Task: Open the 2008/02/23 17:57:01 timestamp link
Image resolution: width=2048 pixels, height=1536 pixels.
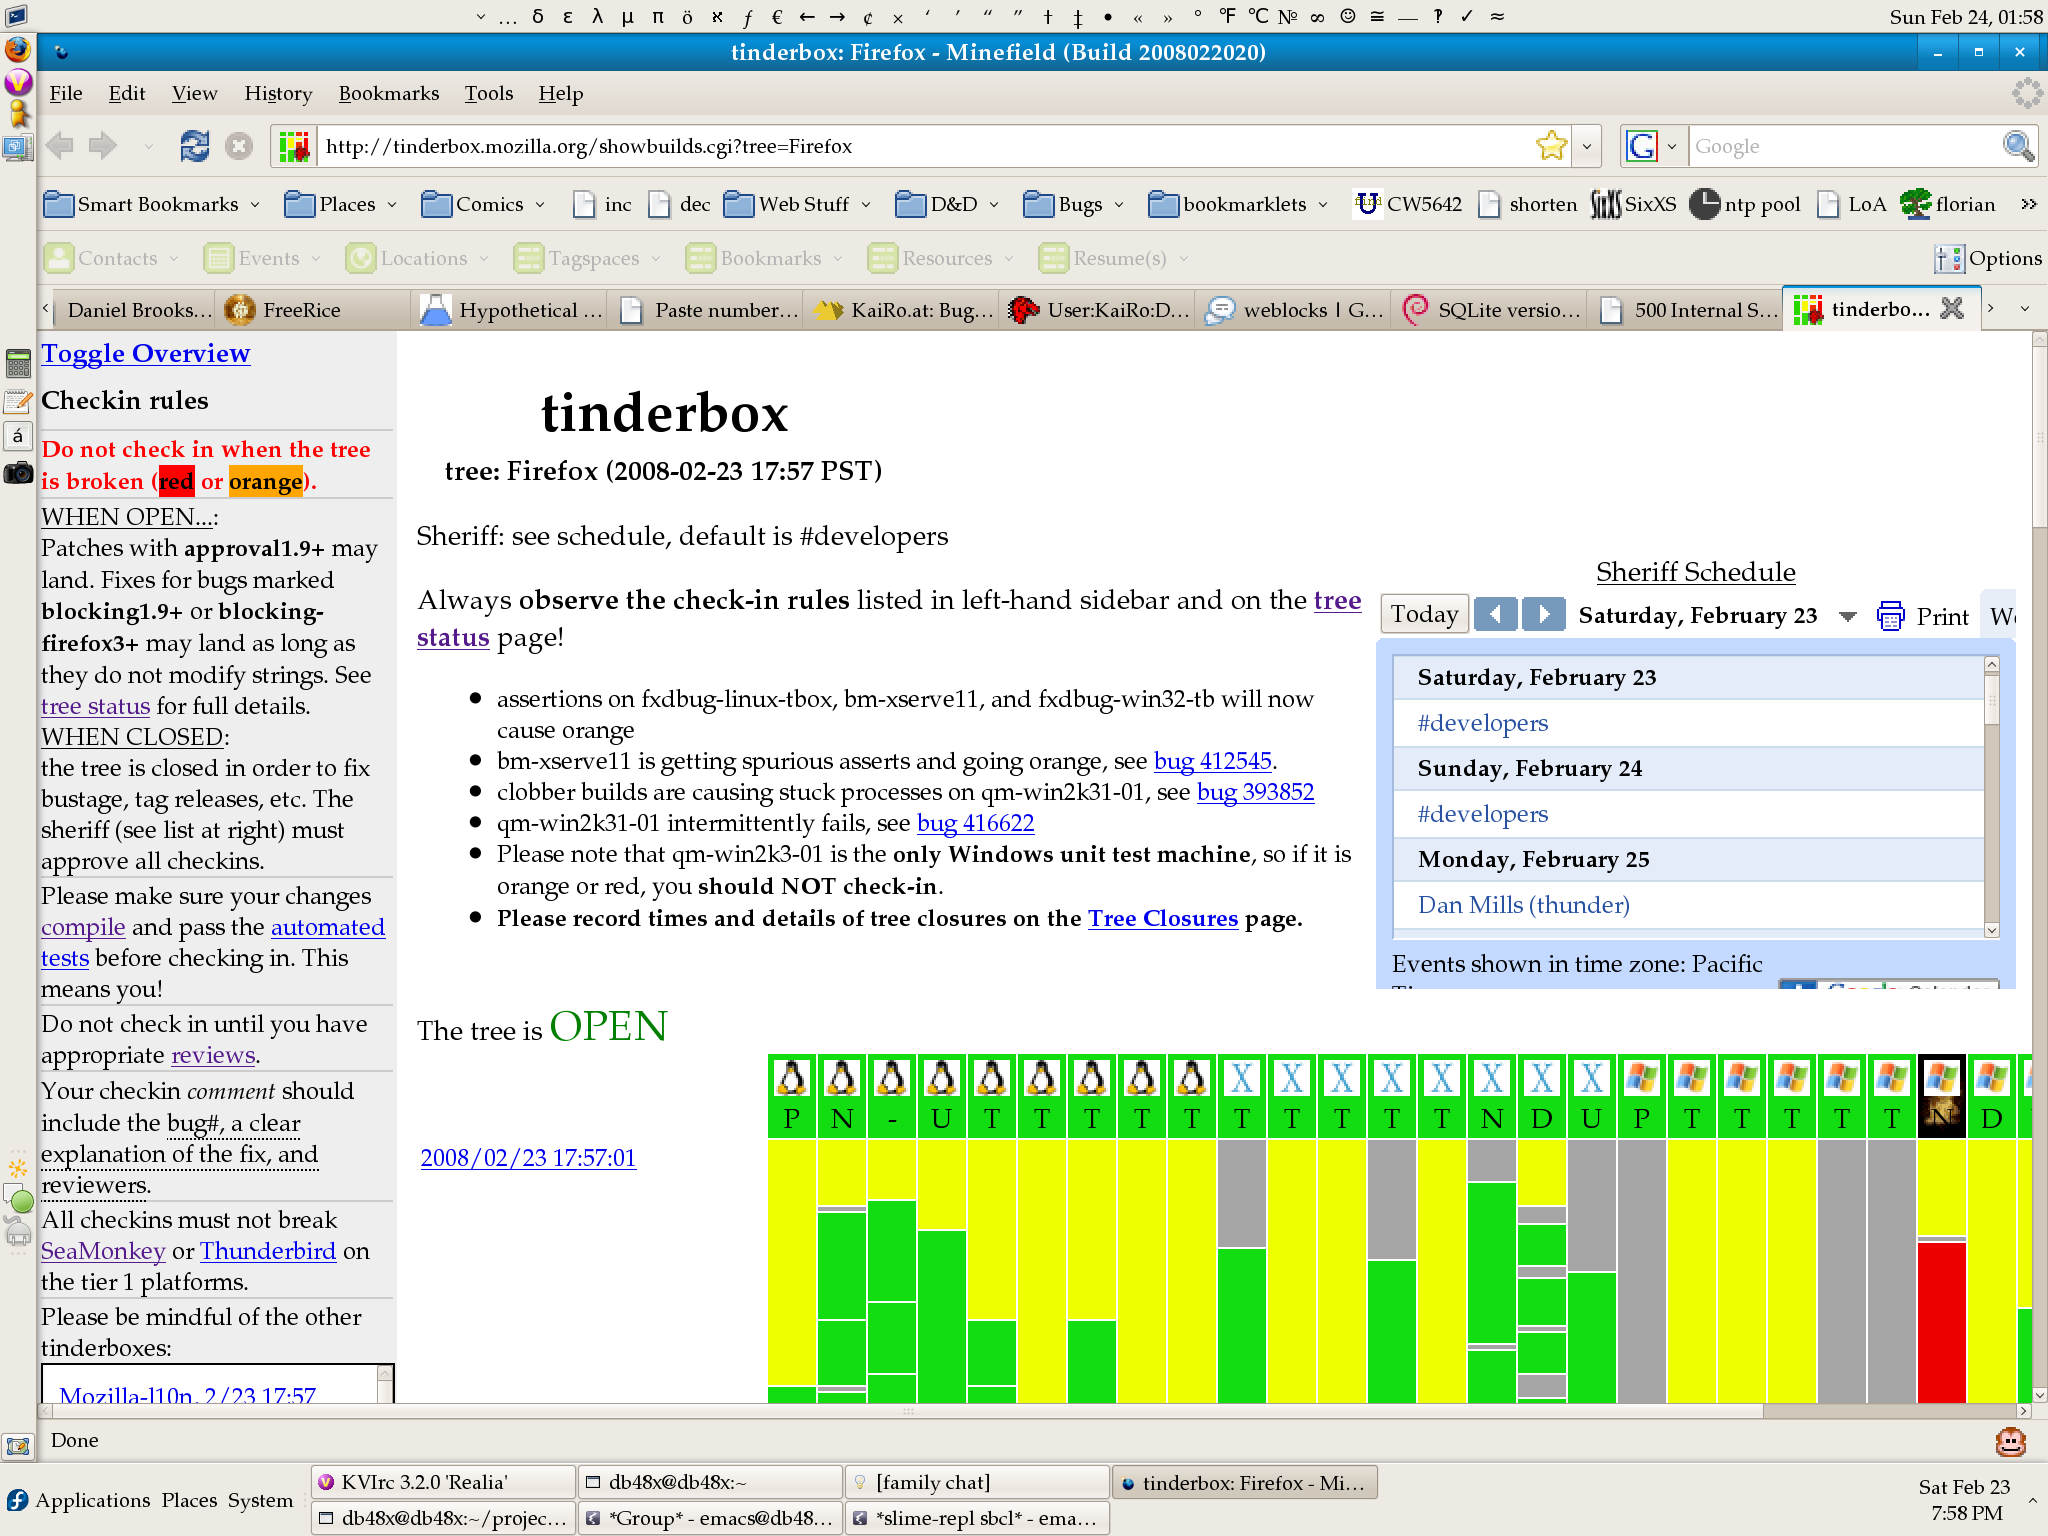Action: click(x=528, y=1158)
